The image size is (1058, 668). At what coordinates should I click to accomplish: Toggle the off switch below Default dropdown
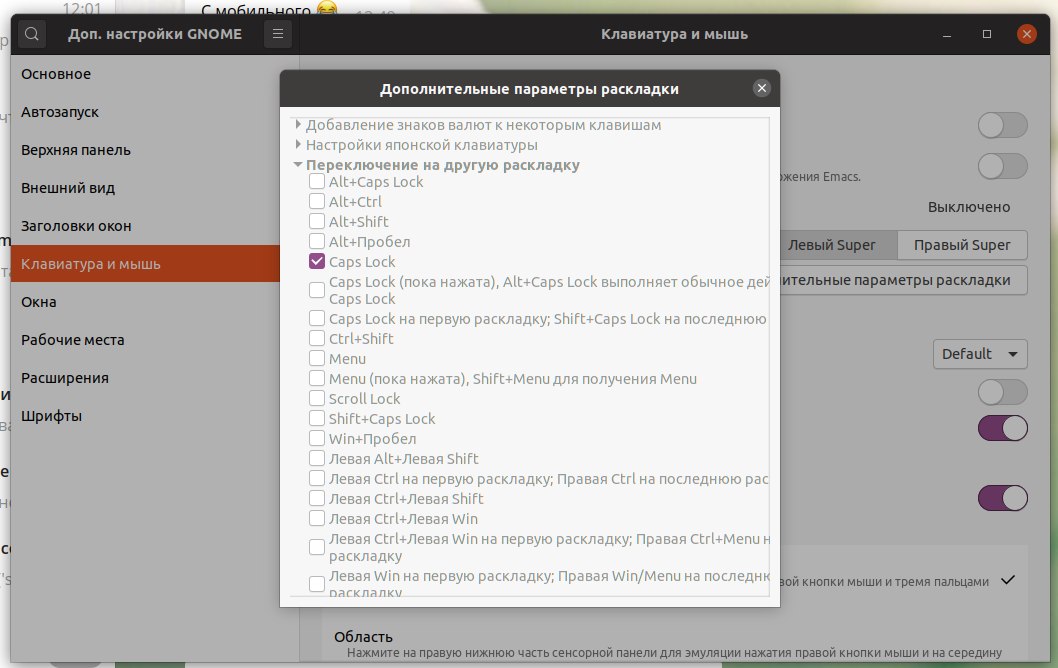click(1003, 392)
